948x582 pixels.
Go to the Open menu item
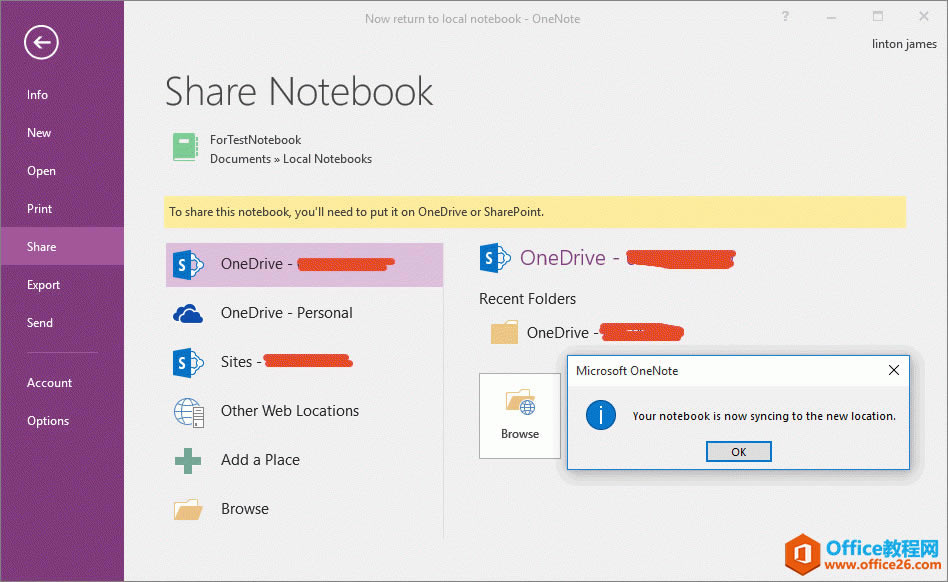coord(42,171)
